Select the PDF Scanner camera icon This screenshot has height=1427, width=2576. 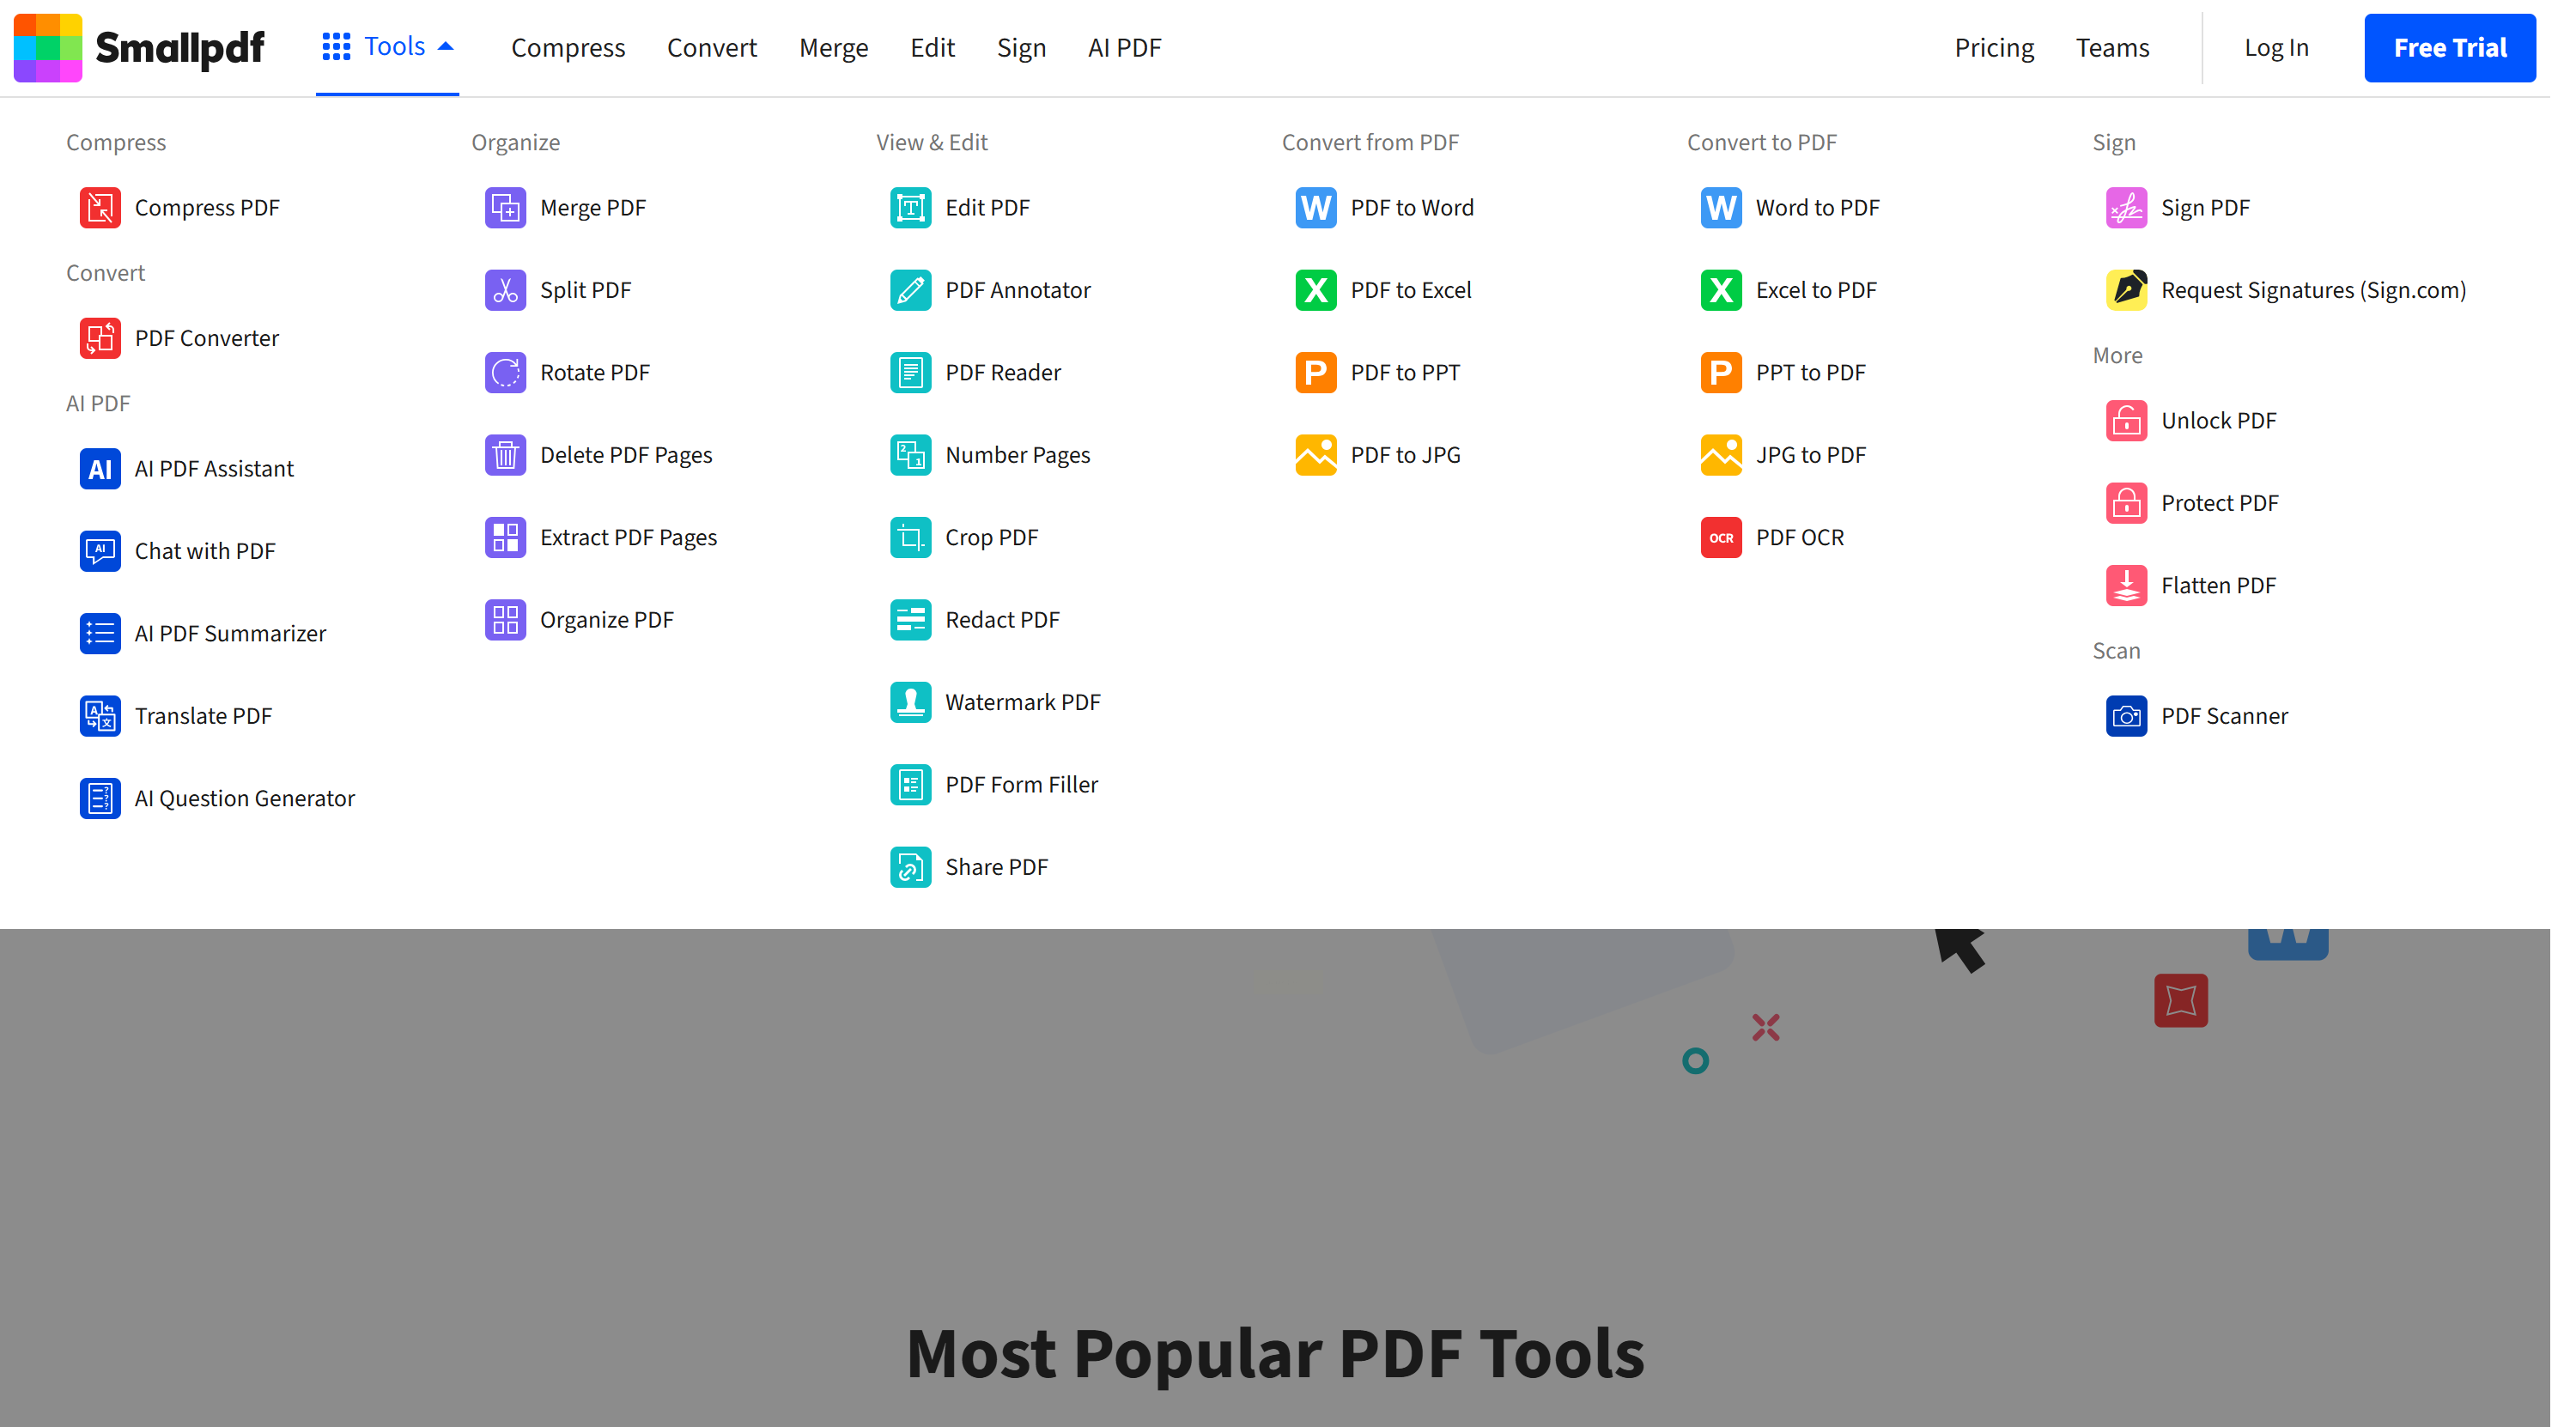(x=2125, y=716)
